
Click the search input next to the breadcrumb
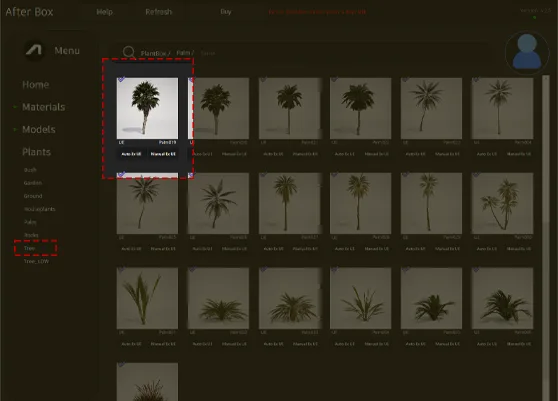coord(208,53)
